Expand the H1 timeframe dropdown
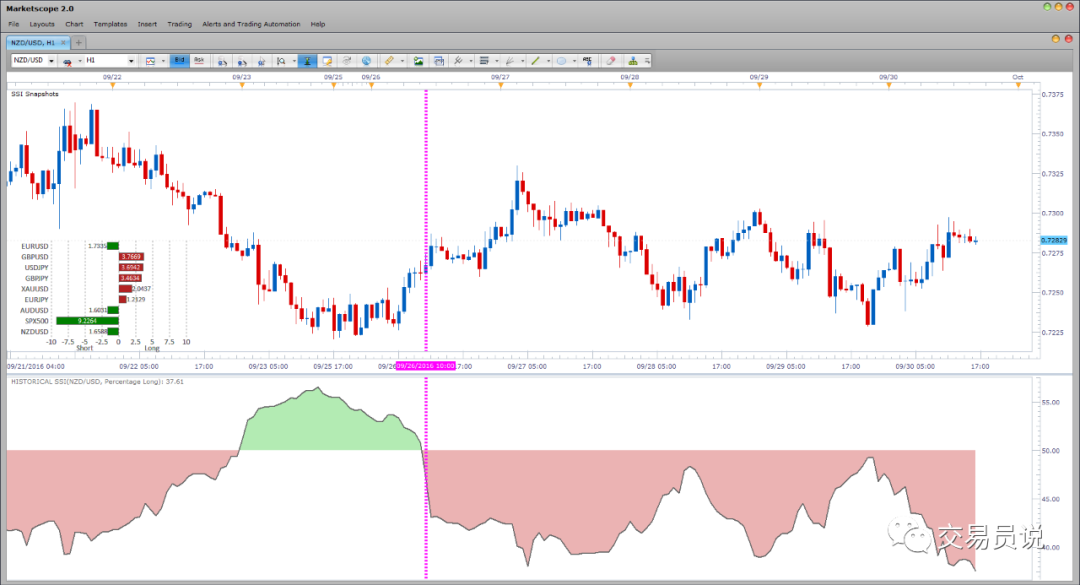This screenshot has width=1080, height=585. 131,61
